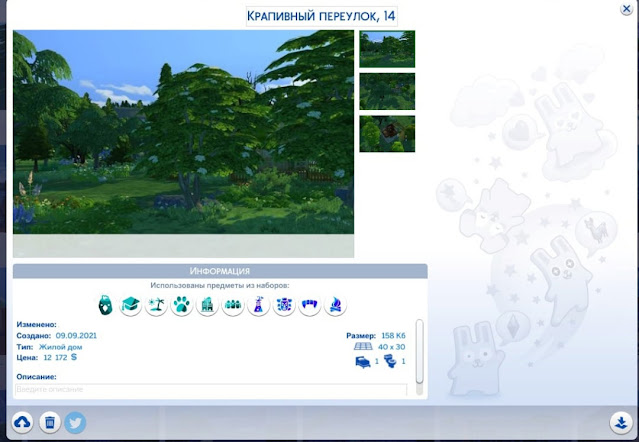Click the Island Living palm tree icon
The image size is (639, 442).
(x=156, y=305)
